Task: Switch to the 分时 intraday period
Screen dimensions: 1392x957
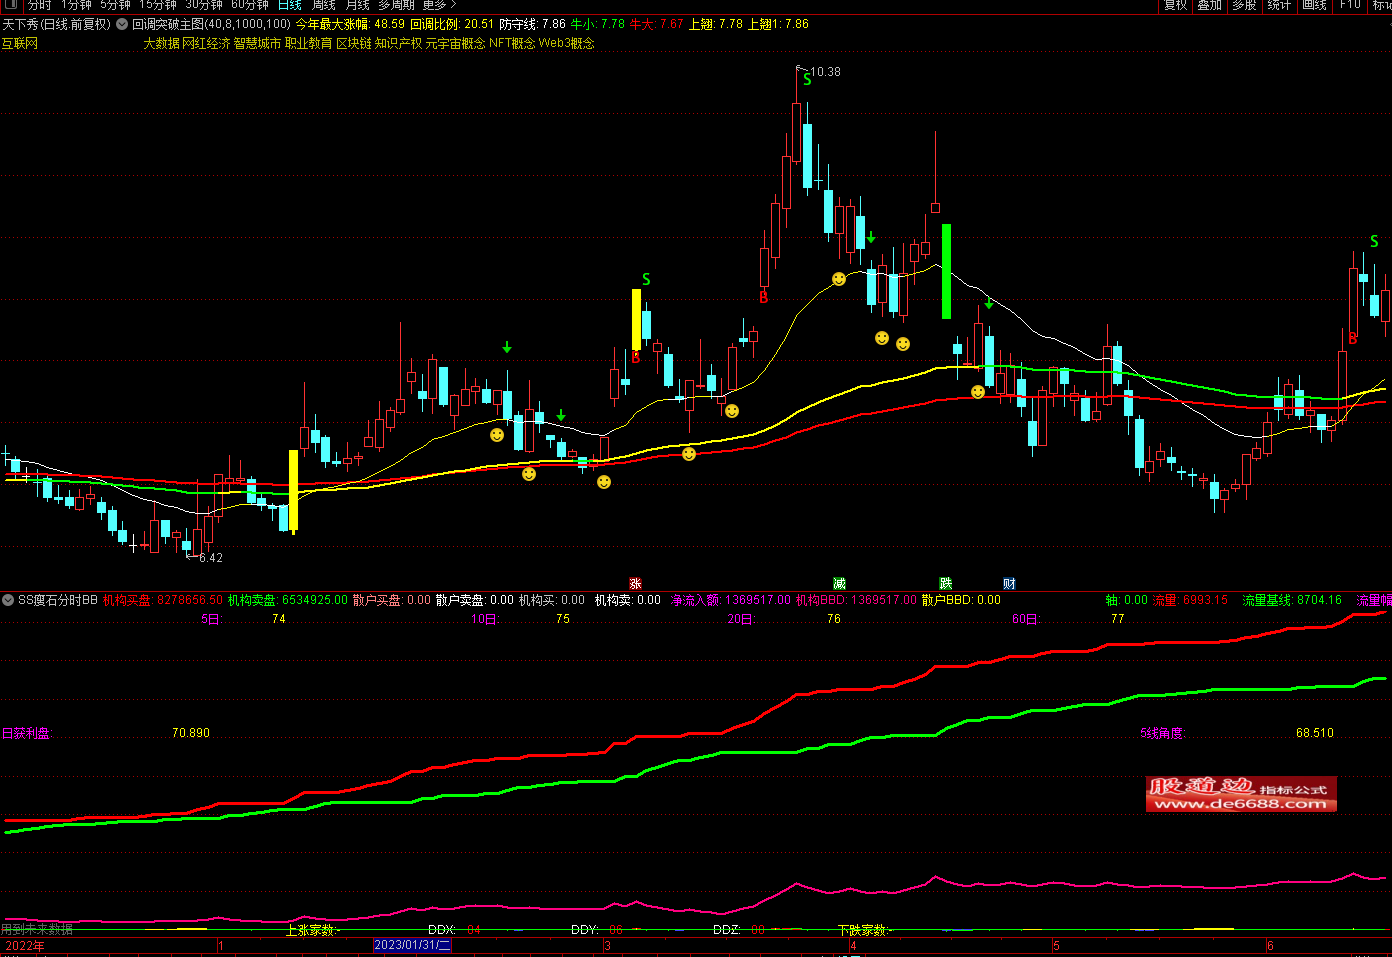Action: click(40, 5)
